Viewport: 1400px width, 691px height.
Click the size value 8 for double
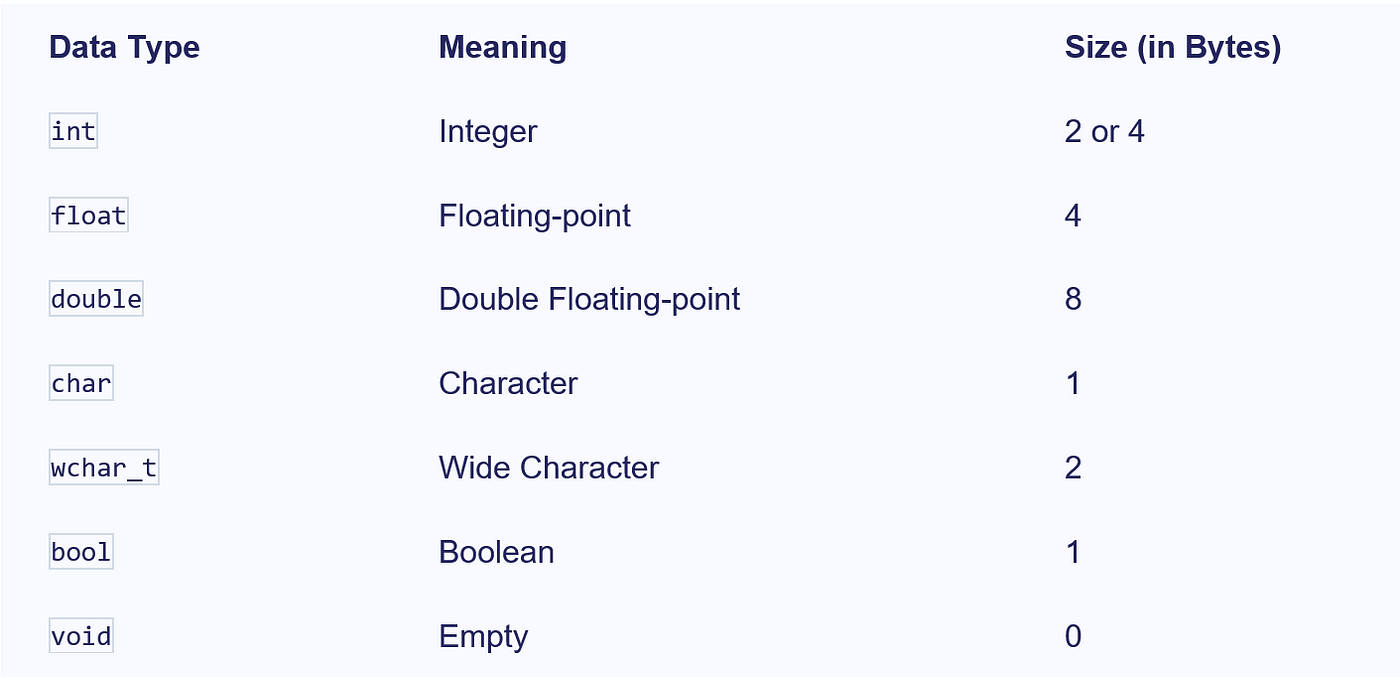tap(1073, 300)
